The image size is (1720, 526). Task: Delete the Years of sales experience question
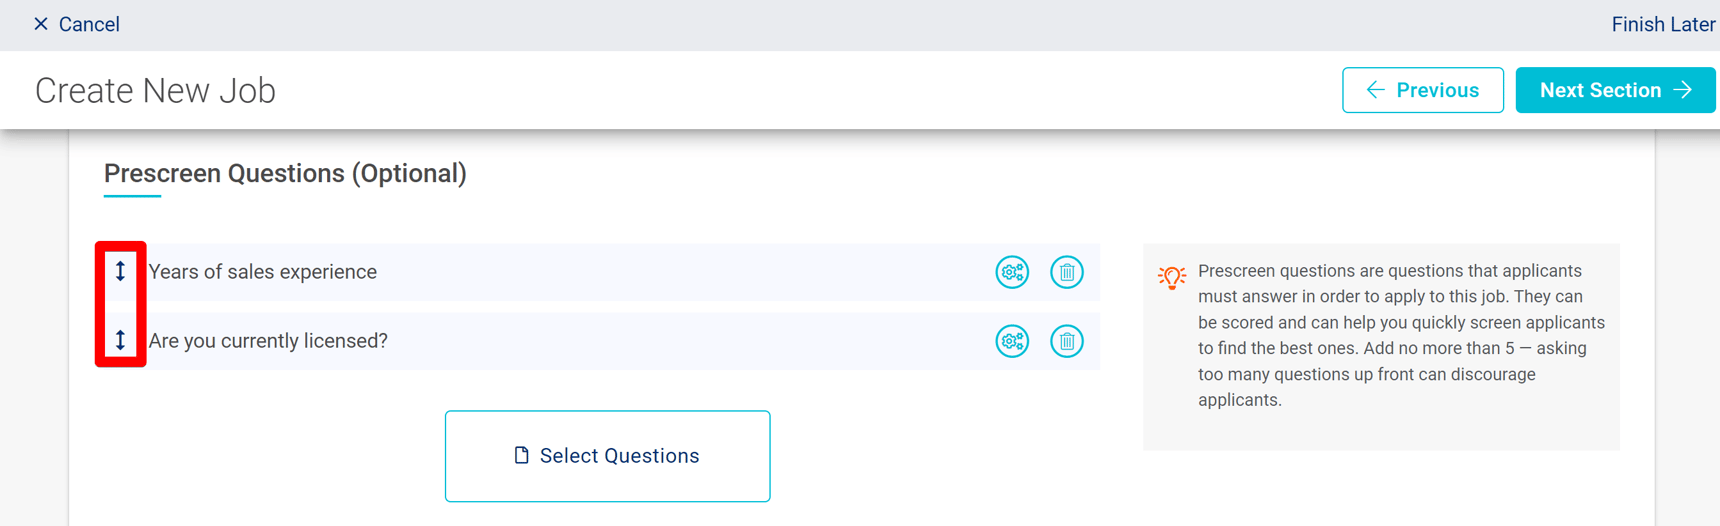point(1067,272)
